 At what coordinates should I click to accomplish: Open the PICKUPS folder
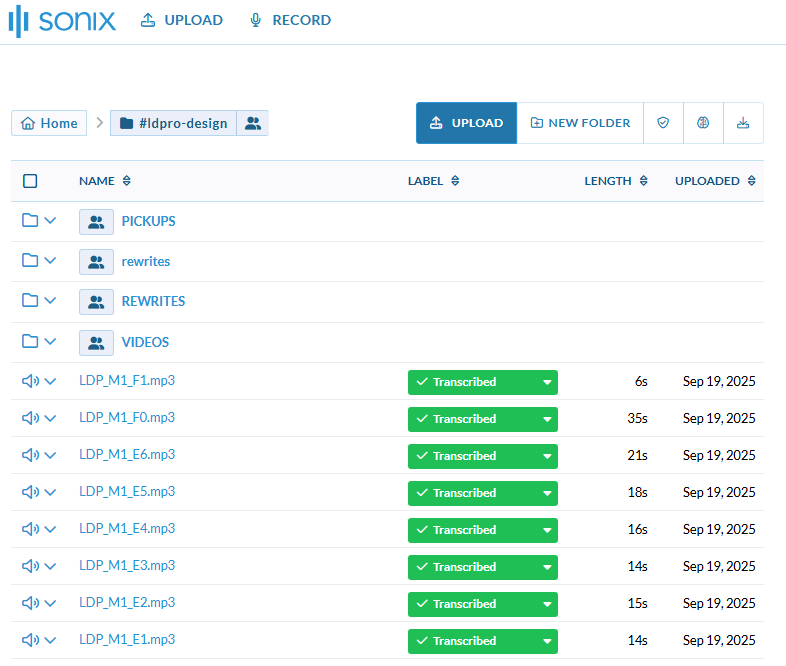point(148,221)
